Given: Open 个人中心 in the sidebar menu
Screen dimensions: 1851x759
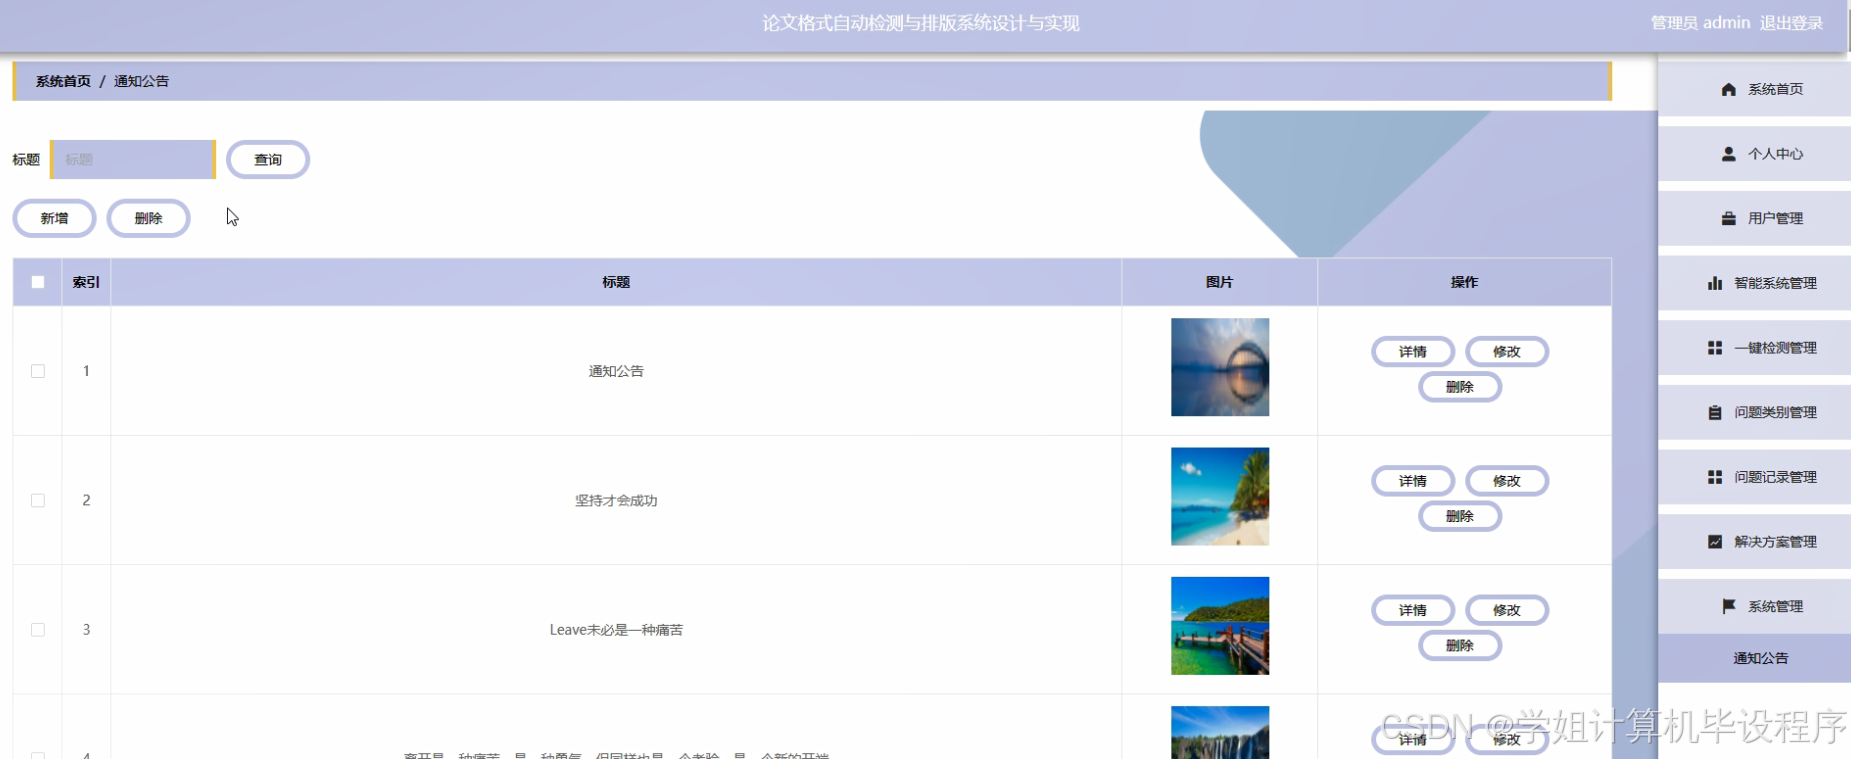Looking at the screenshot, I should pyautogui.click(x=1754, y=154).
